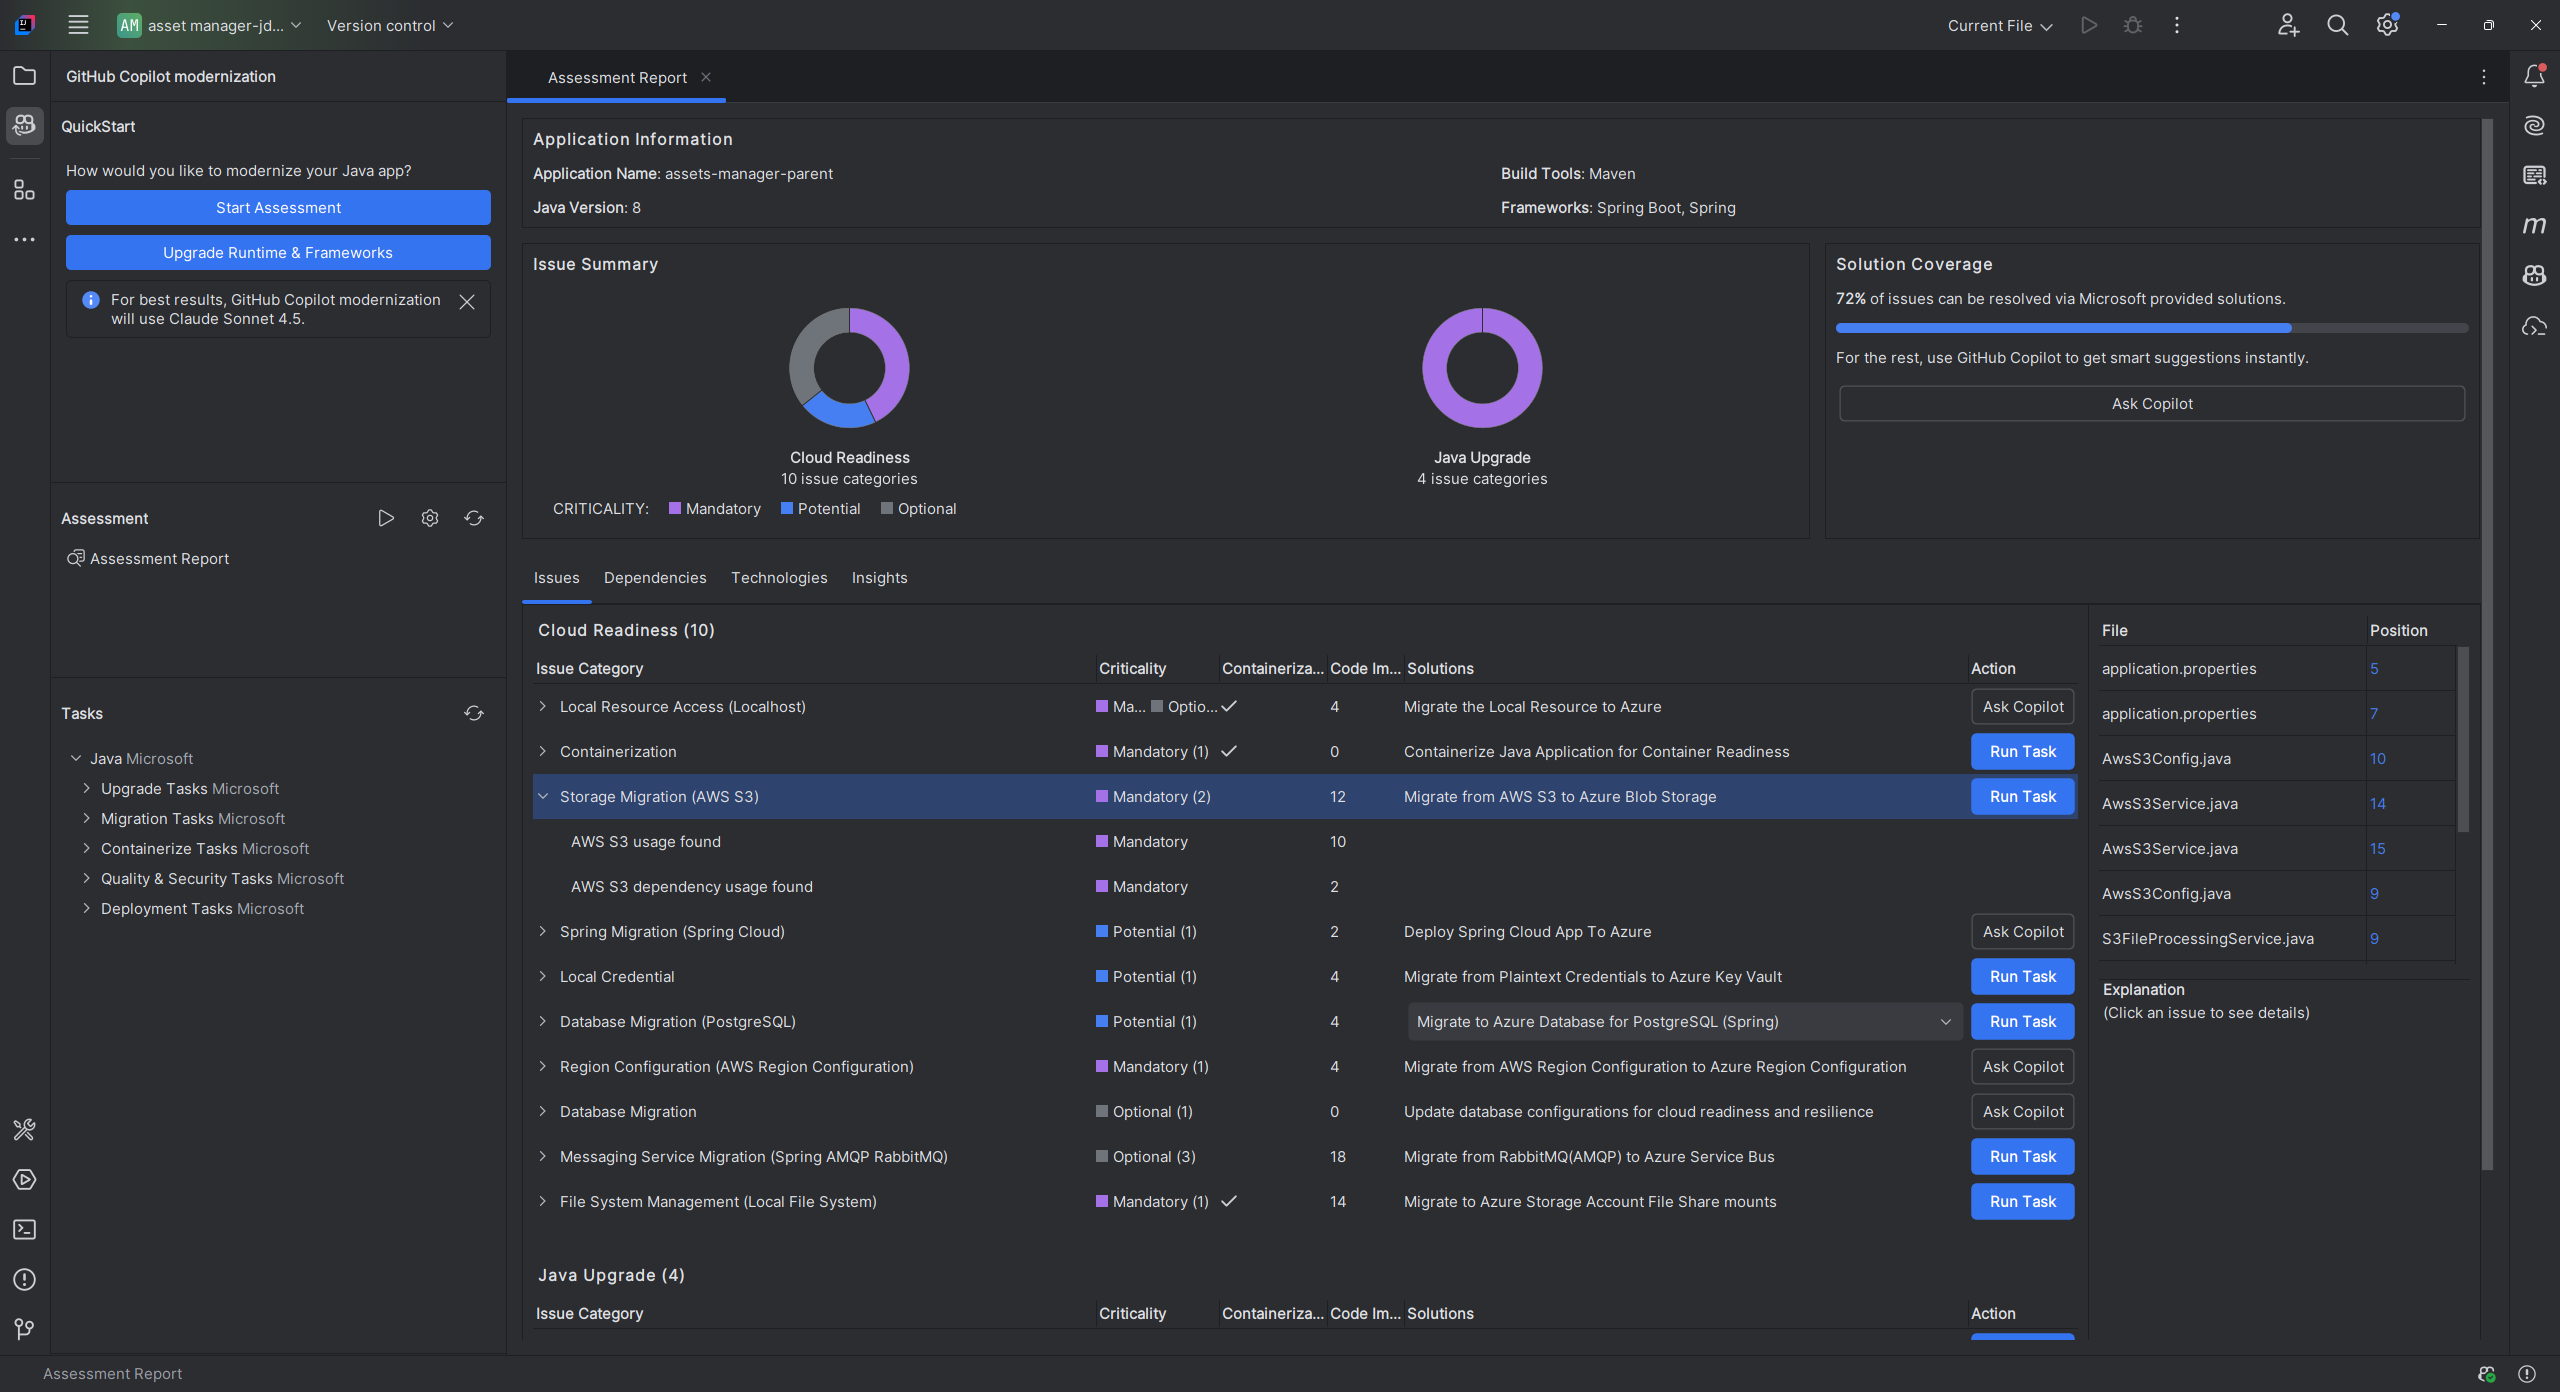Open Problems tool window icon
Image resolution: width=2560 pixels, height=1392 pixels.
(x=25, y=1280)
